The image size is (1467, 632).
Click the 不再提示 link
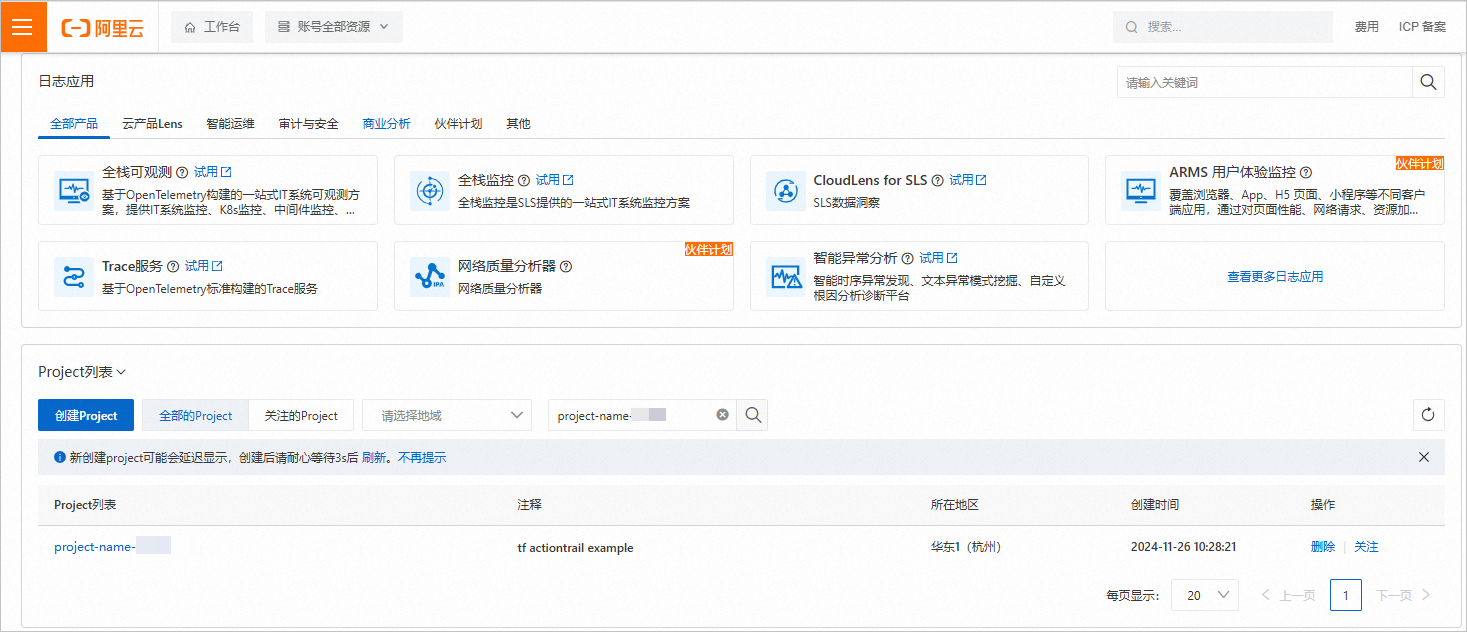(422, 457)
